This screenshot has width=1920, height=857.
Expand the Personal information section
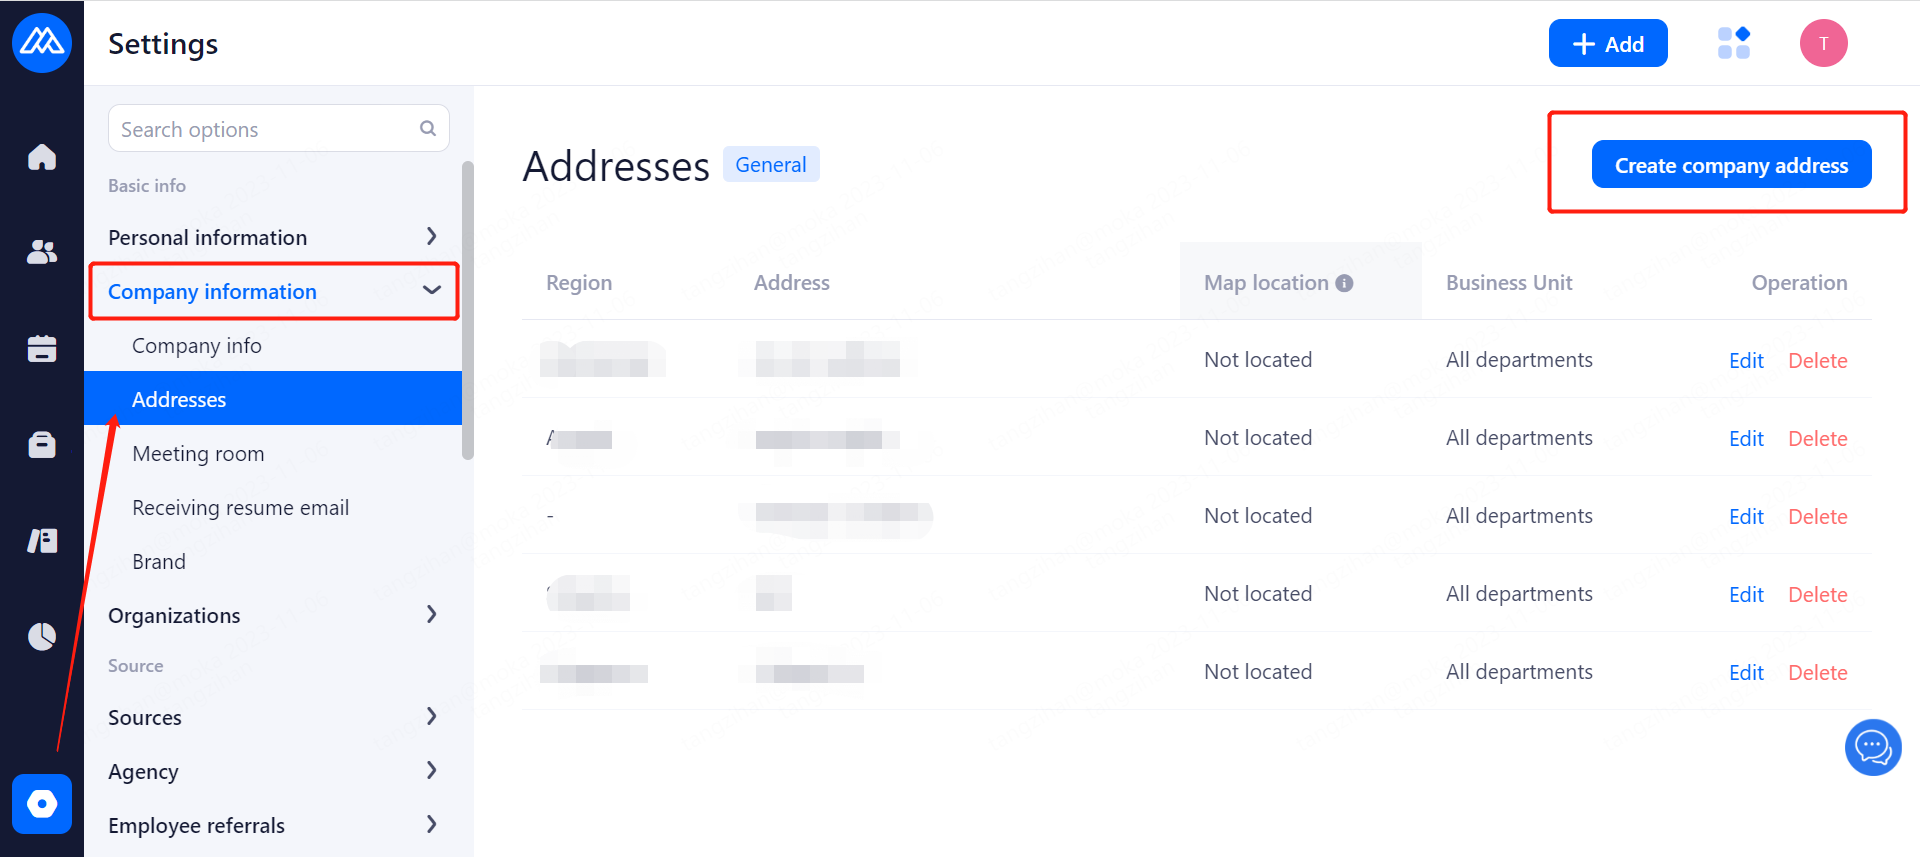(x=272, y=237)
